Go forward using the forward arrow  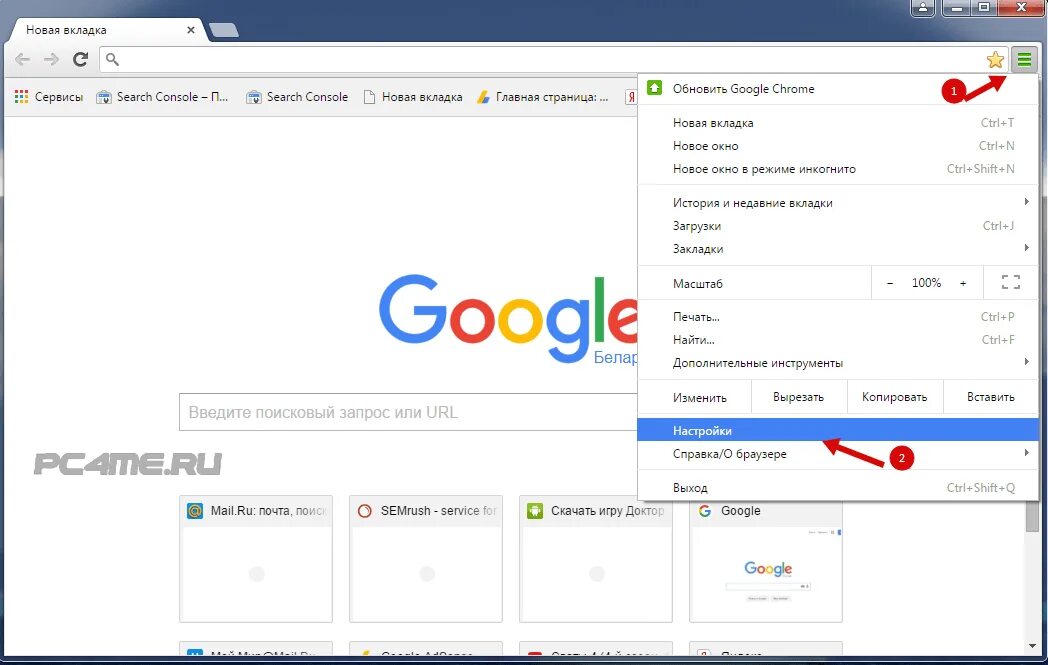tap(51, 59)
